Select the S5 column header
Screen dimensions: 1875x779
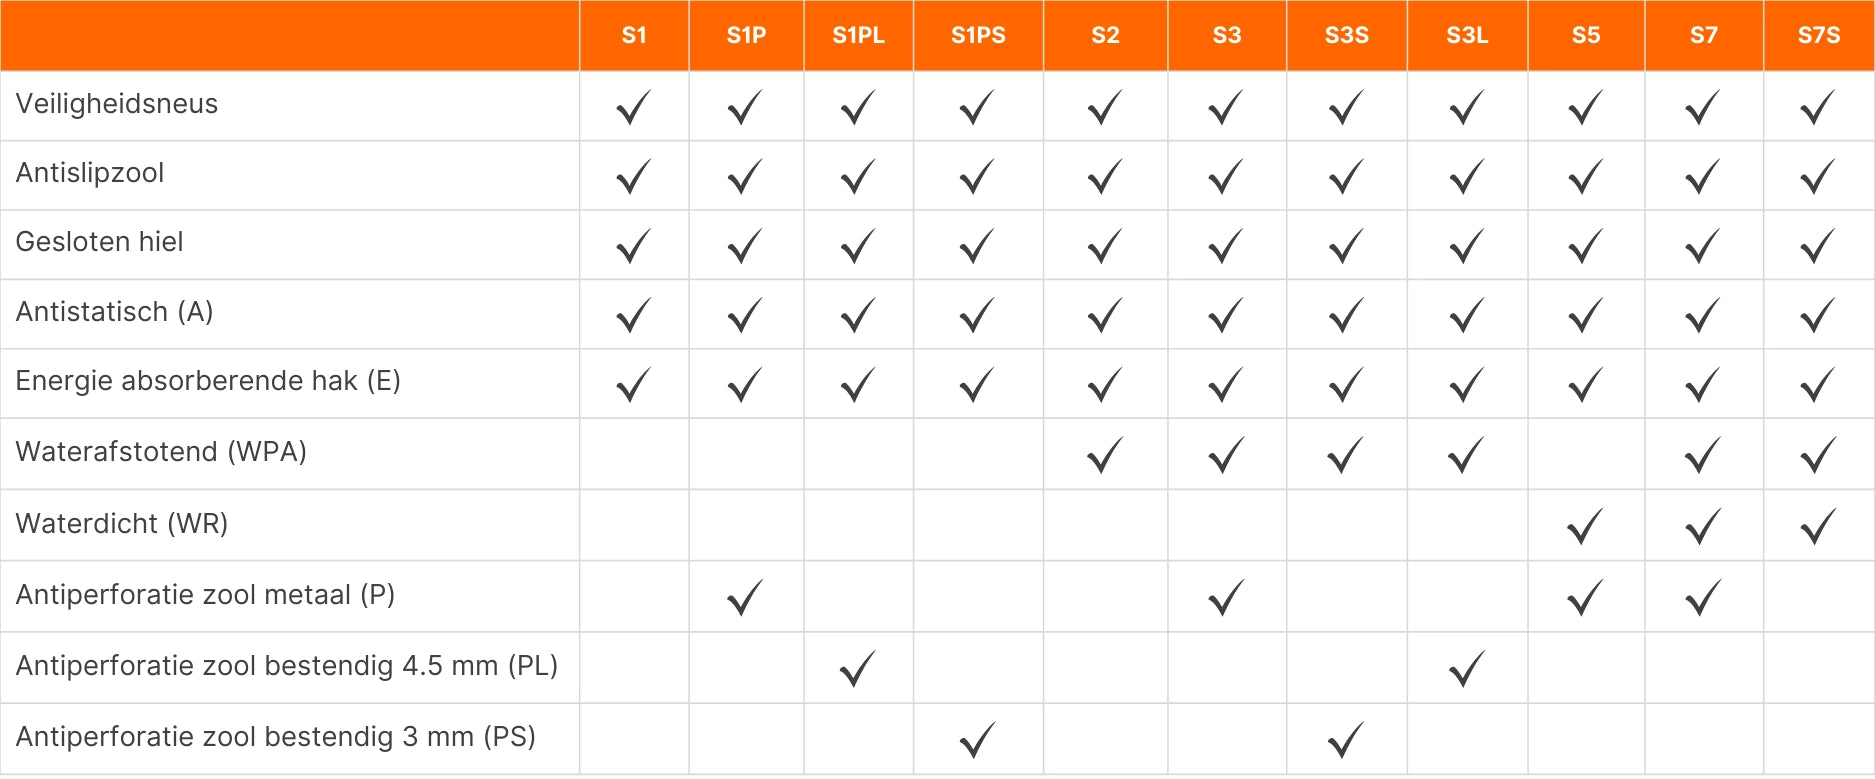[1585, 36]
